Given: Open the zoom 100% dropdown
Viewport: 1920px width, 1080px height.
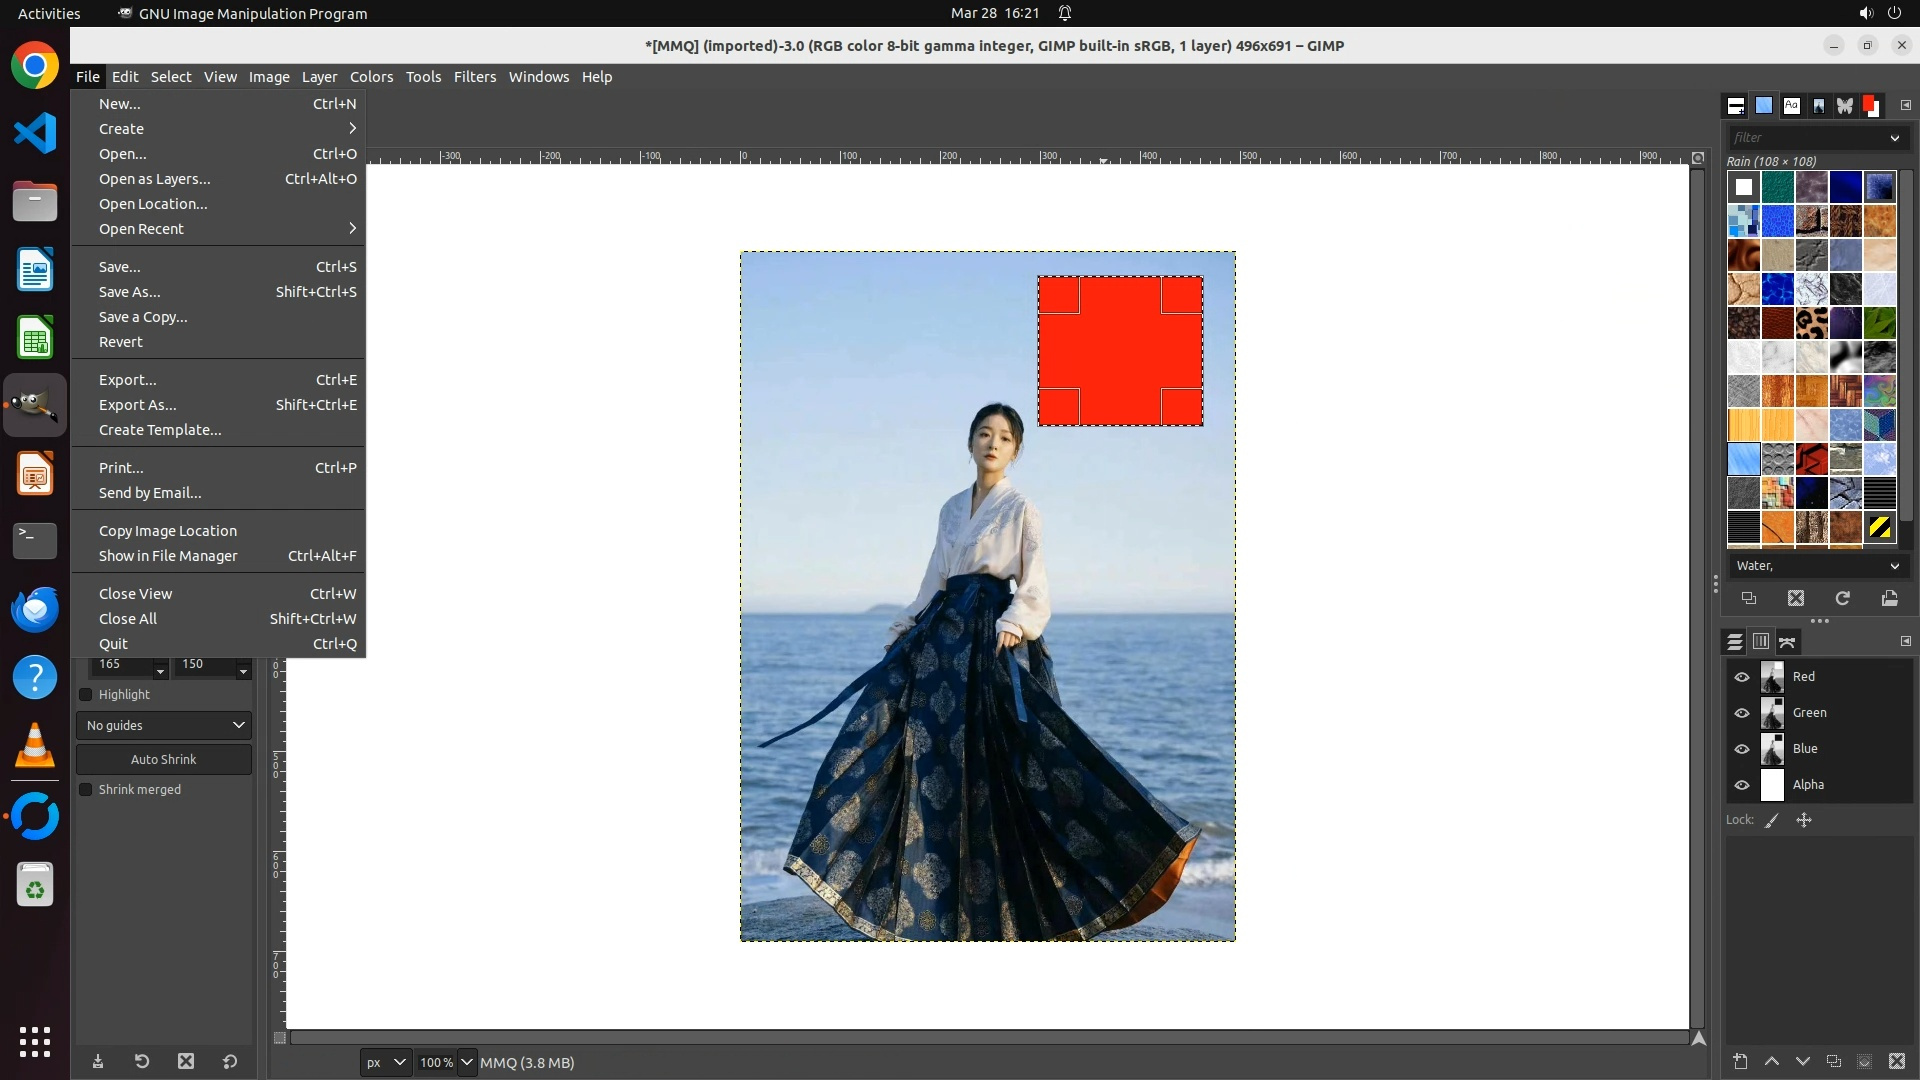Looking at the screenshot, I should coord(467,1063).
